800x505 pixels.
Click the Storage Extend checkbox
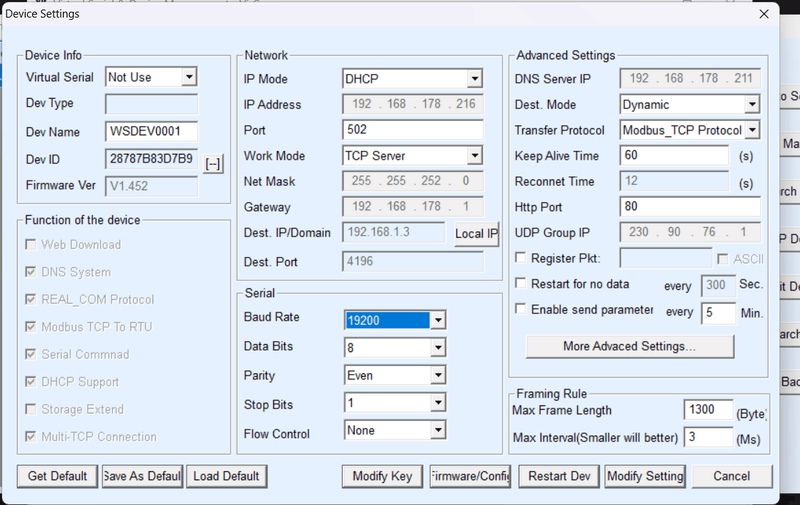31,409
